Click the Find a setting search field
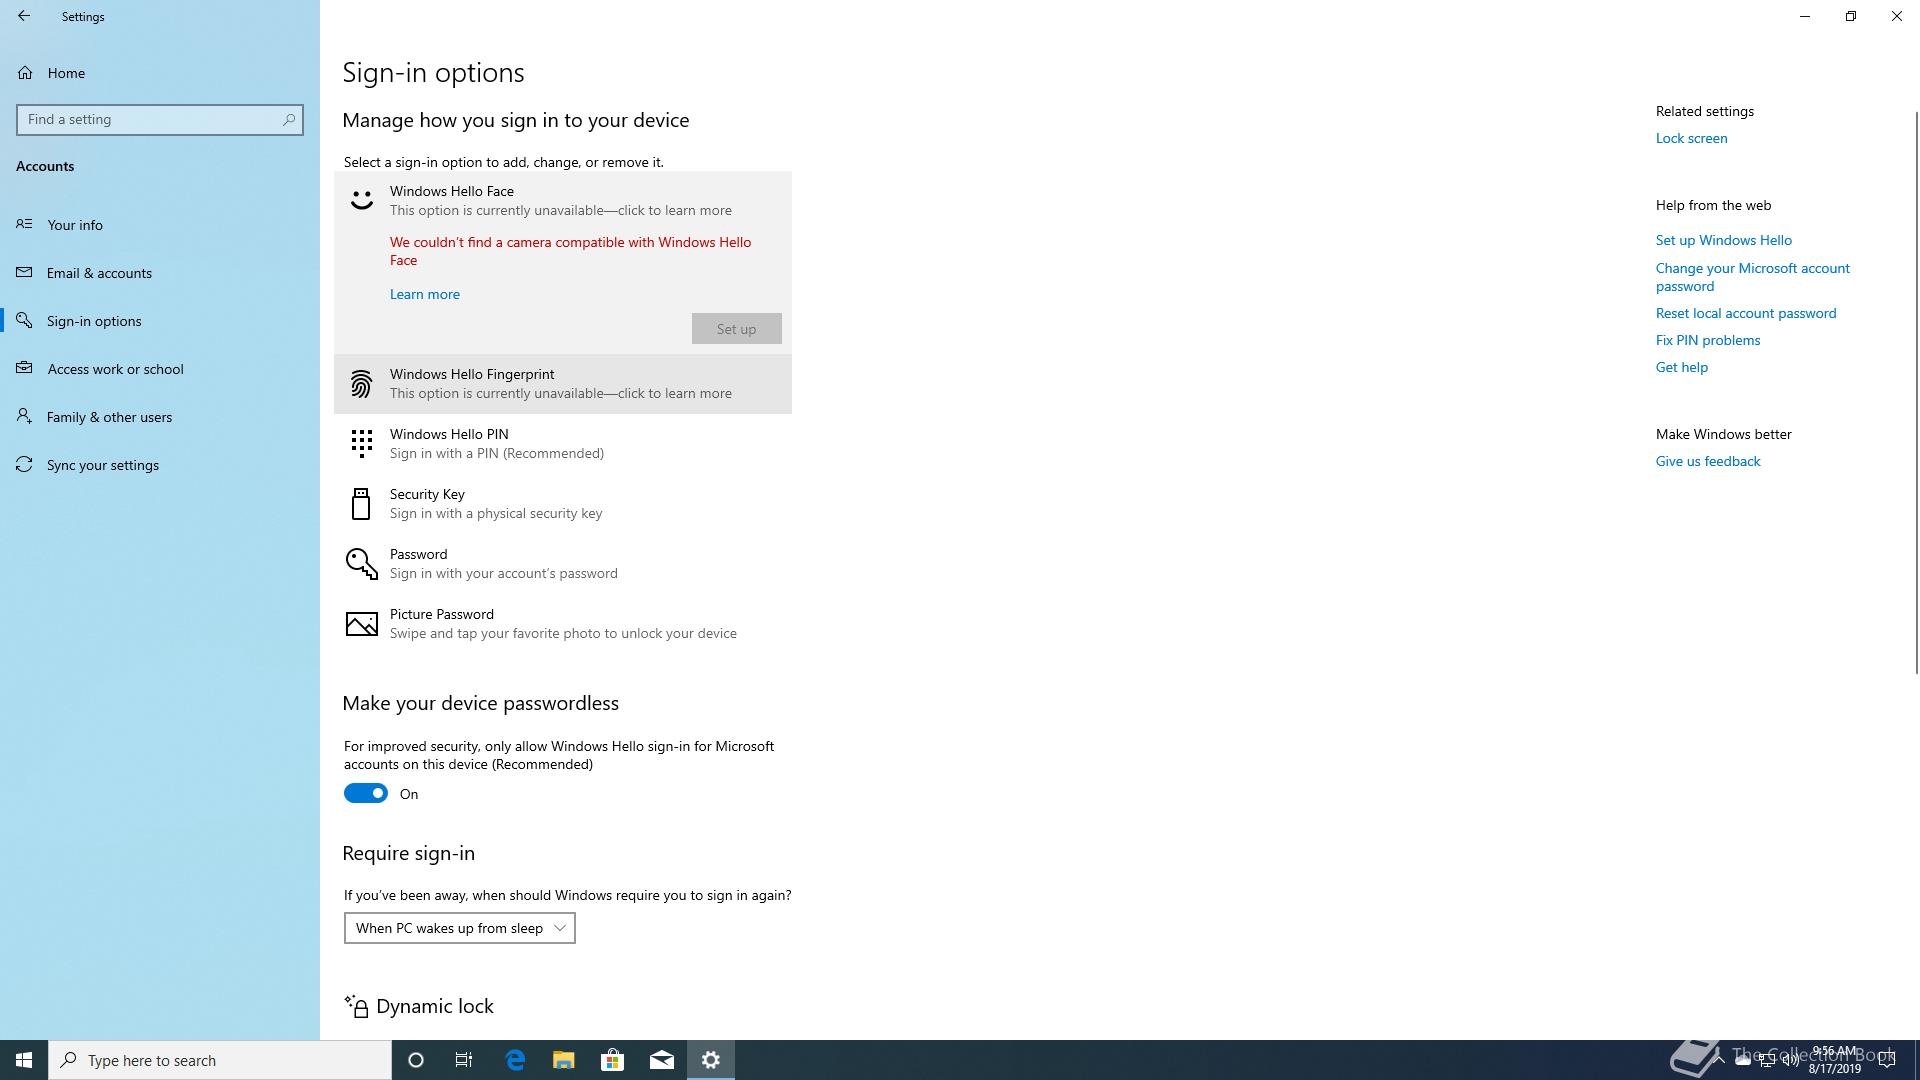The width and height of the screenshot is (1920, 1080). [x=160, y=119]
